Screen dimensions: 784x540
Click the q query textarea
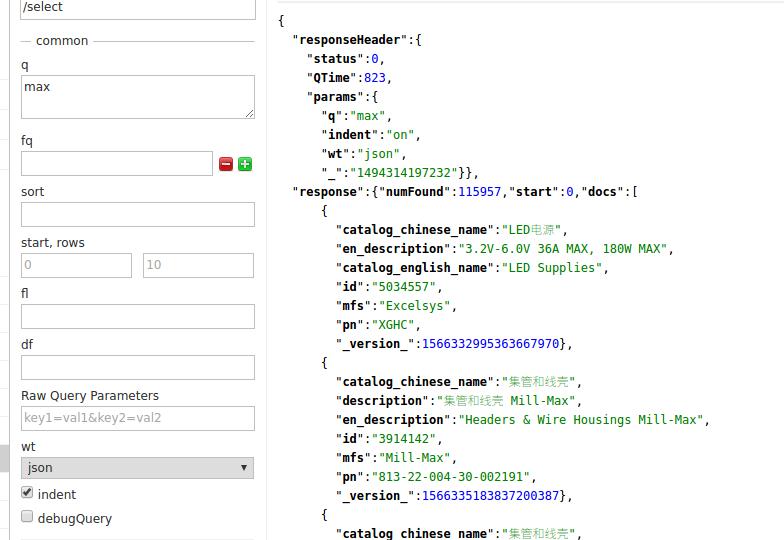138,97
